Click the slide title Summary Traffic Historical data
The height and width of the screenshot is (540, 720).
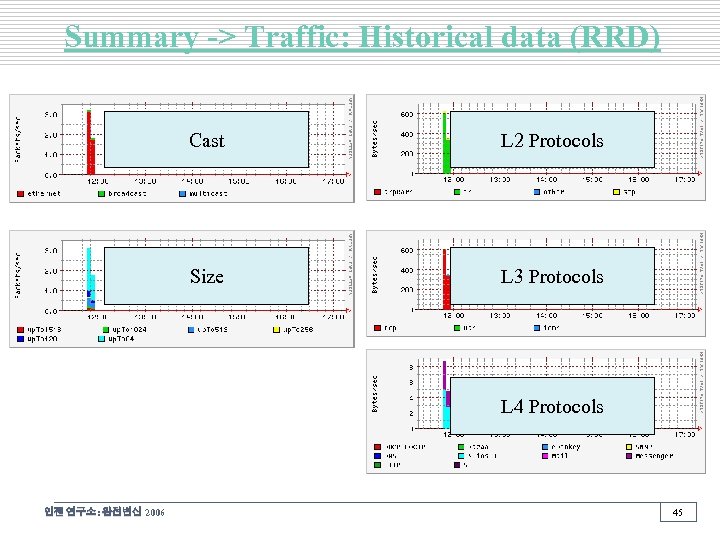(x=362, y=37)
